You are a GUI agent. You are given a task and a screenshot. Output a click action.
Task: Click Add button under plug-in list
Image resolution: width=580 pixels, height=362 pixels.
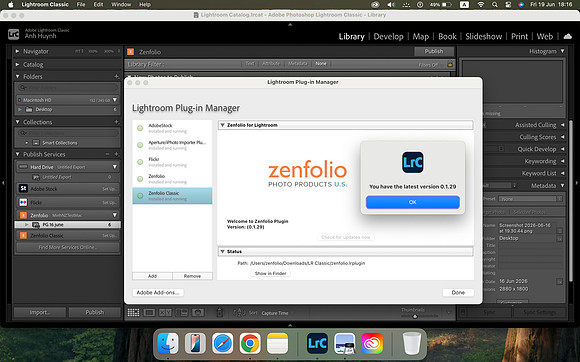[x=152, y=276]
